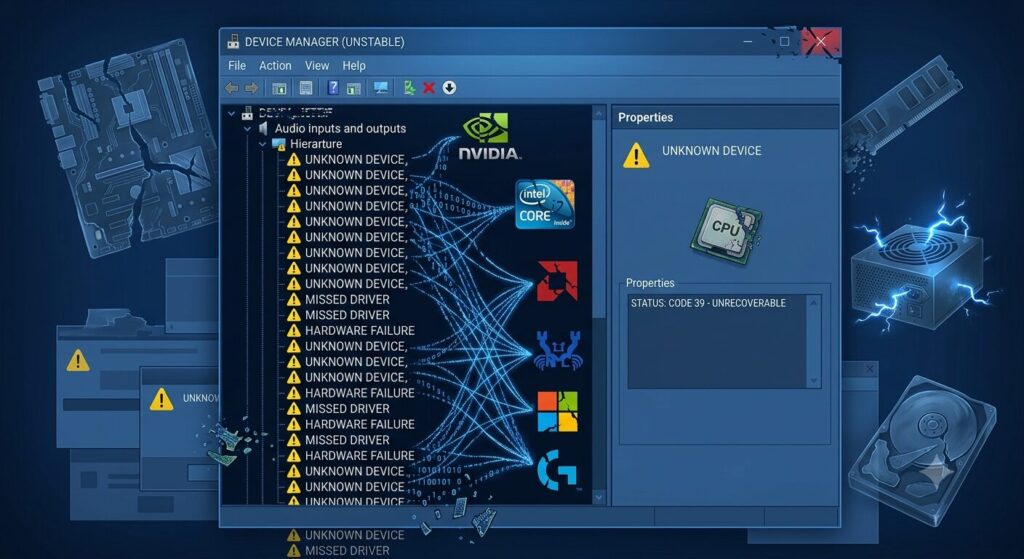Click the computer root node icon in tree
The height and width of the screenshot is (559, 1024).
coord(248,113)
